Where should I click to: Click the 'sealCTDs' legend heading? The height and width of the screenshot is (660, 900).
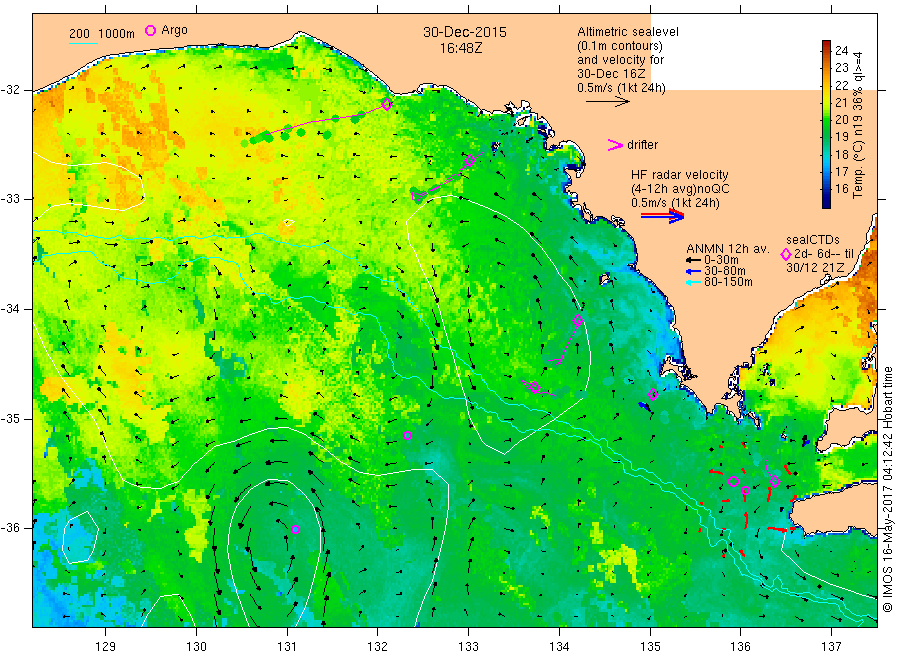[813, 240]
